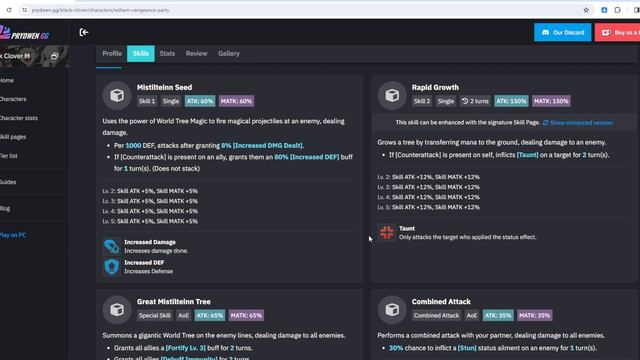Click the Combined Attack skill icon
The height and width of the screenshot is (360, 640).
(x=392, y=310)
